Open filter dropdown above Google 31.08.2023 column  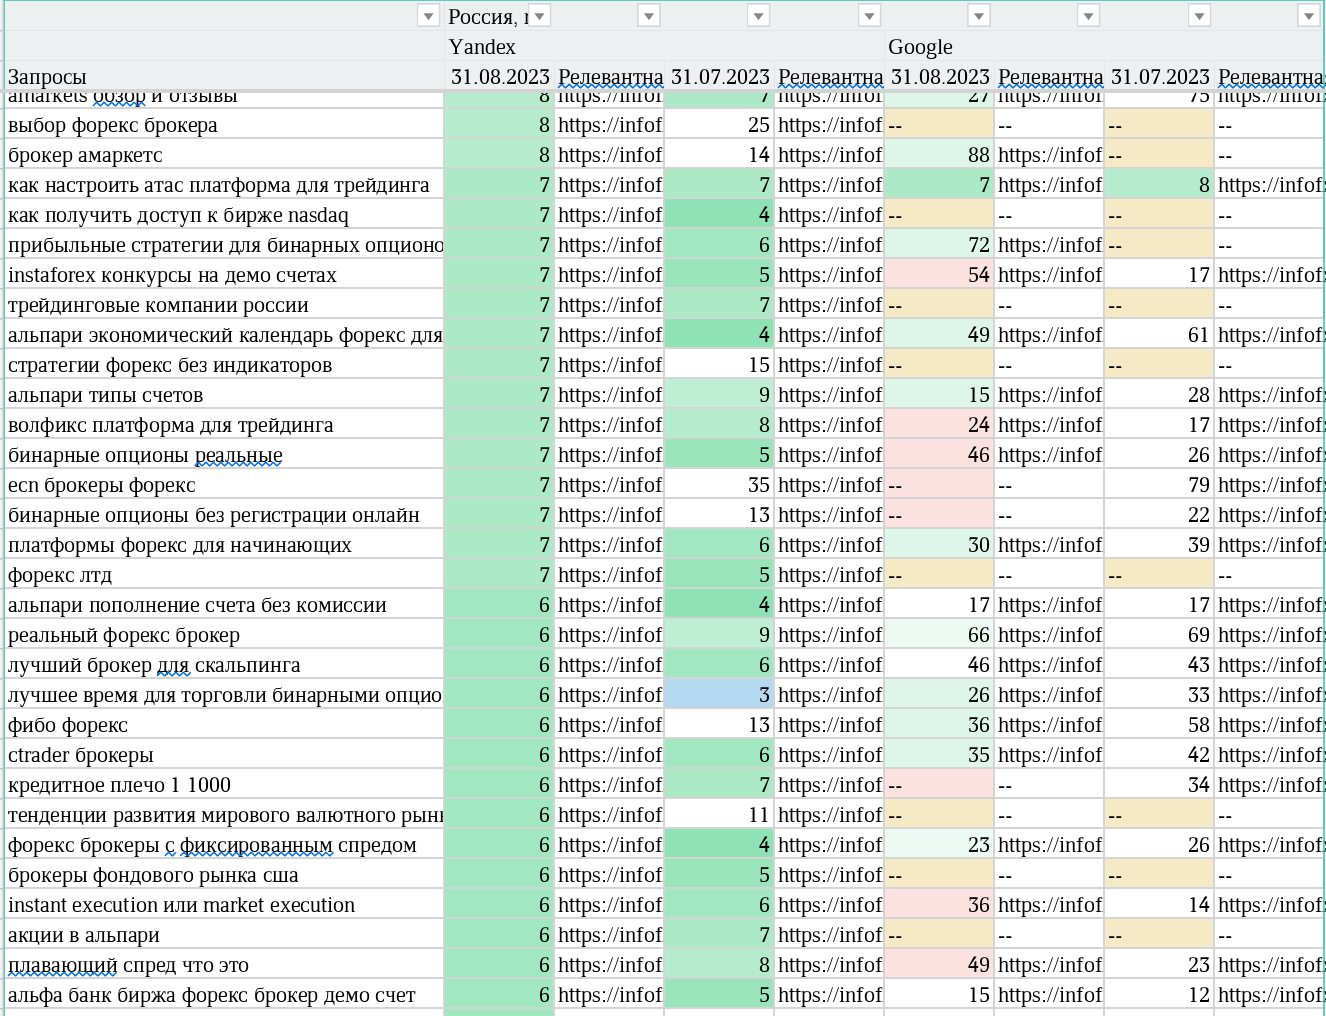[979, 15]
